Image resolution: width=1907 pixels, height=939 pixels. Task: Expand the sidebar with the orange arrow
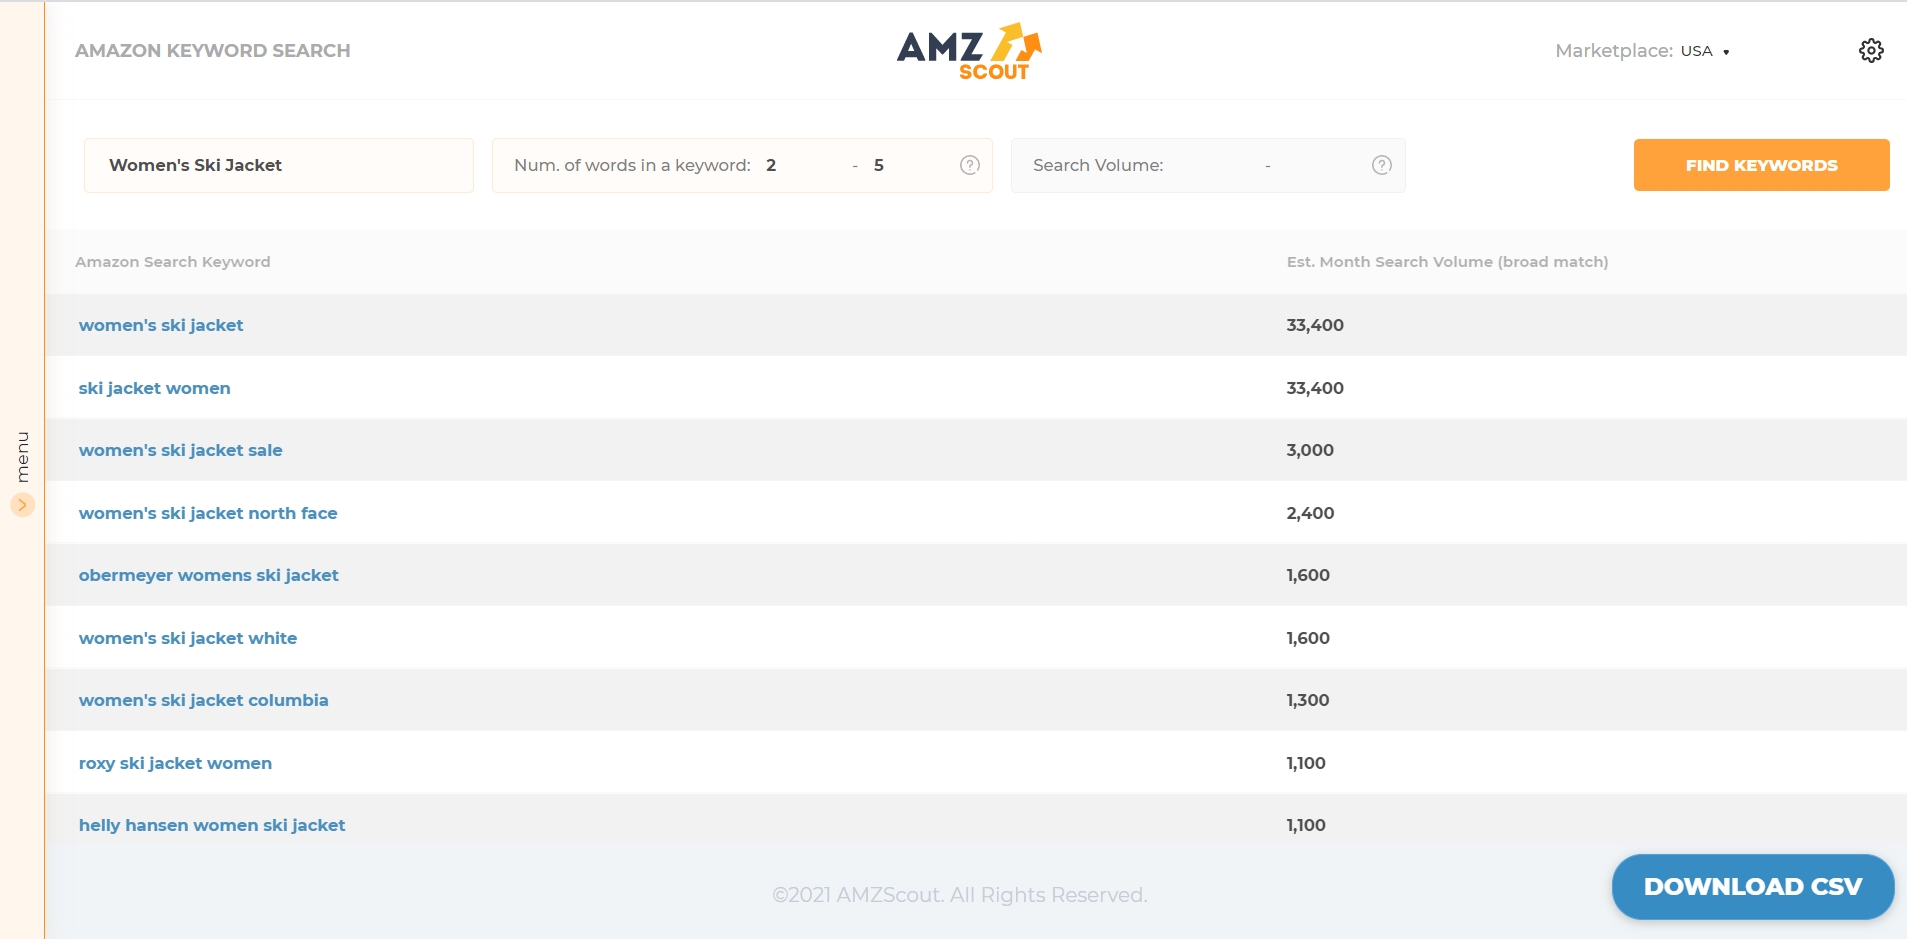(x=22, y=505)
